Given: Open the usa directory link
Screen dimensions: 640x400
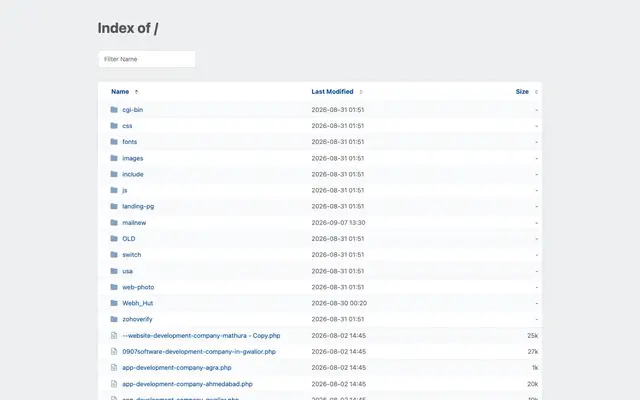Looking at the screenshot, I should click(x=127, y=271).
